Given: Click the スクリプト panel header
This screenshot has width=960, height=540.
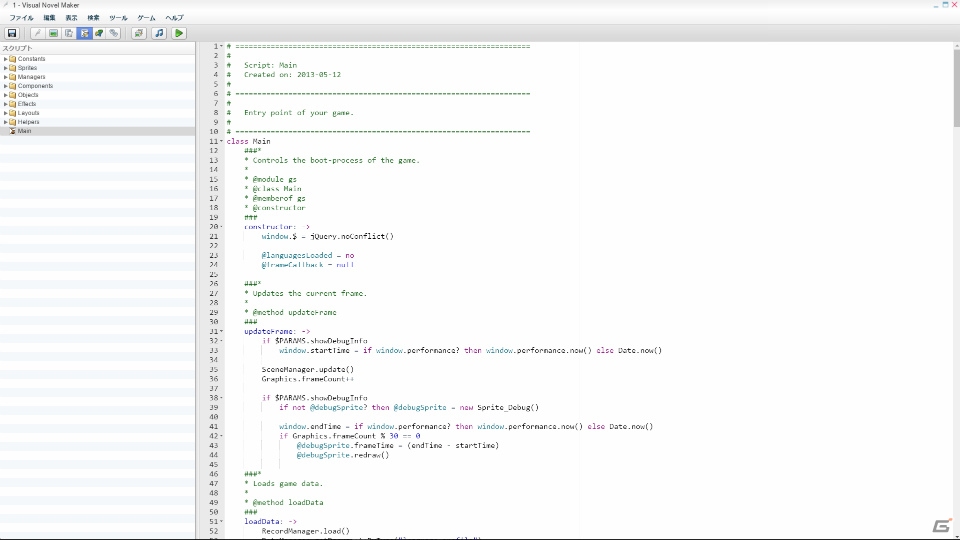Looking at the screenshot, I should 17,48.
